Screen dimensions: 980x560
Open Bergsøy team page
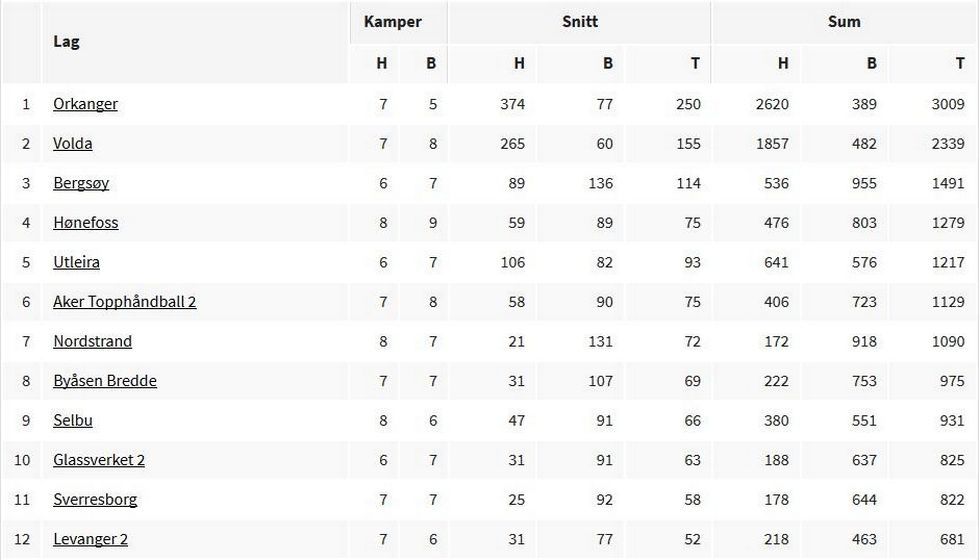tap(81, 183)
